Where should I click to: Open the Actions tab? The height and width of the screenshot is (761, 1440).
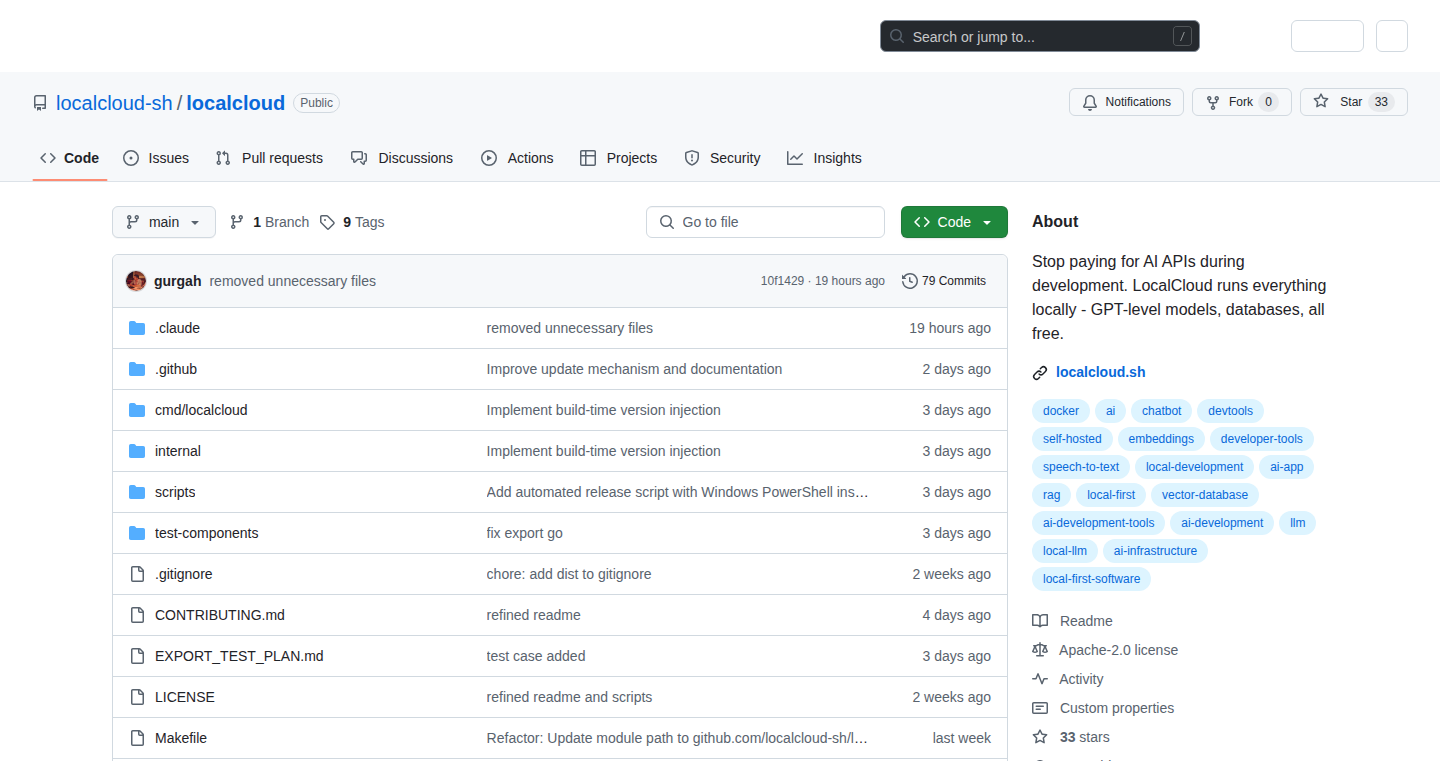tap(517, 158)
